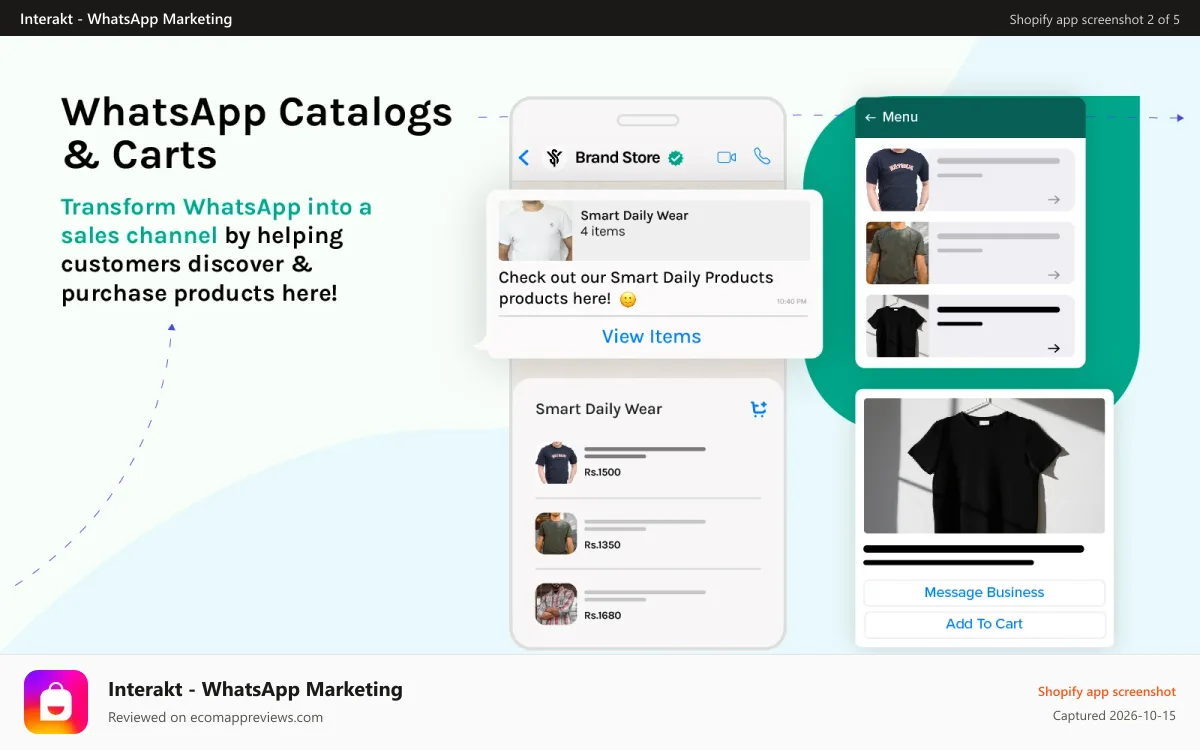Open the black t-shirt menu item arrow
1200x750 pixels.
pos(1053,348)
